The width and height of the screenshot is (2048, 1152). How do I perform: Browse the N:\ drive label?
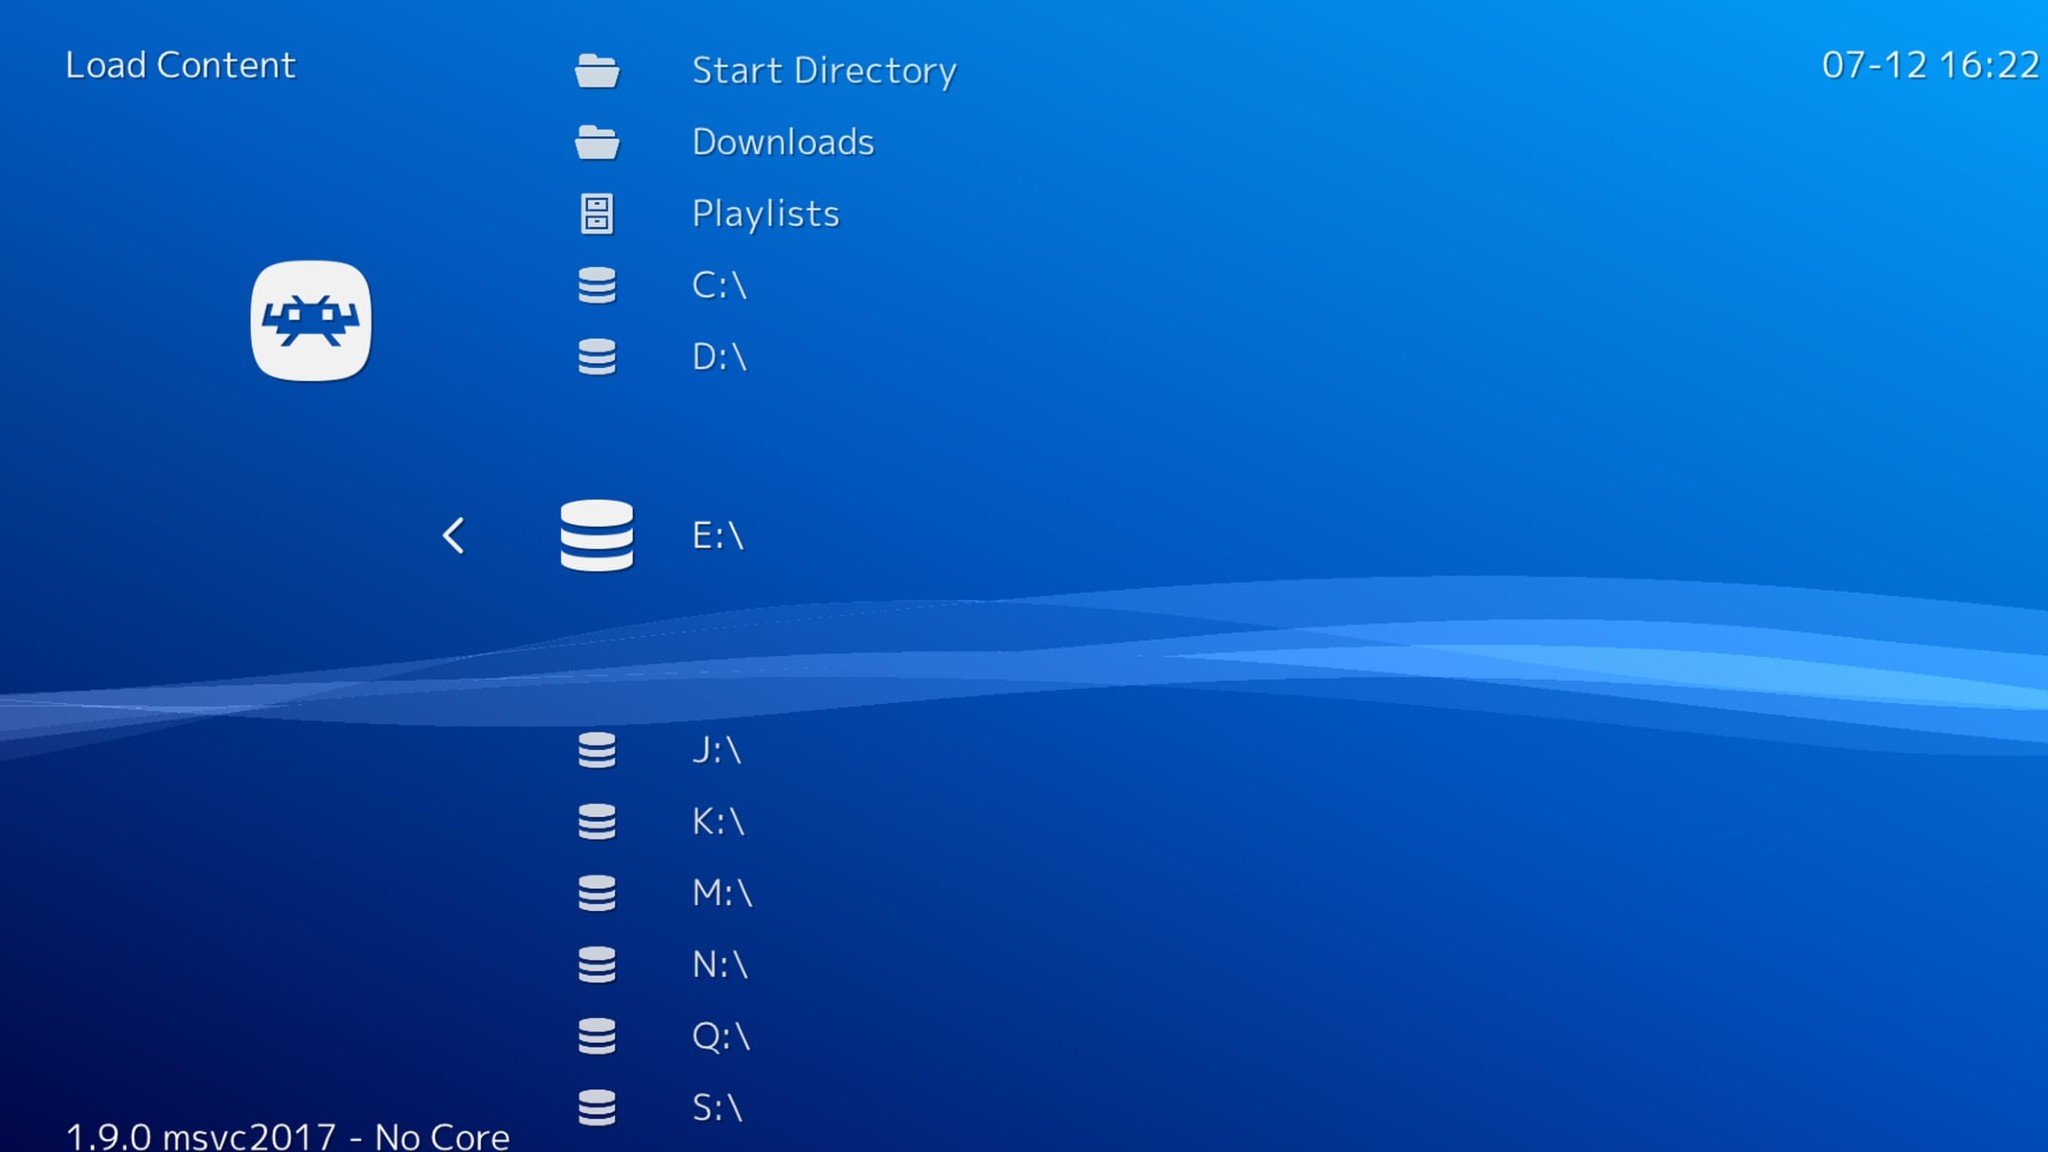(x=720, y=965)
